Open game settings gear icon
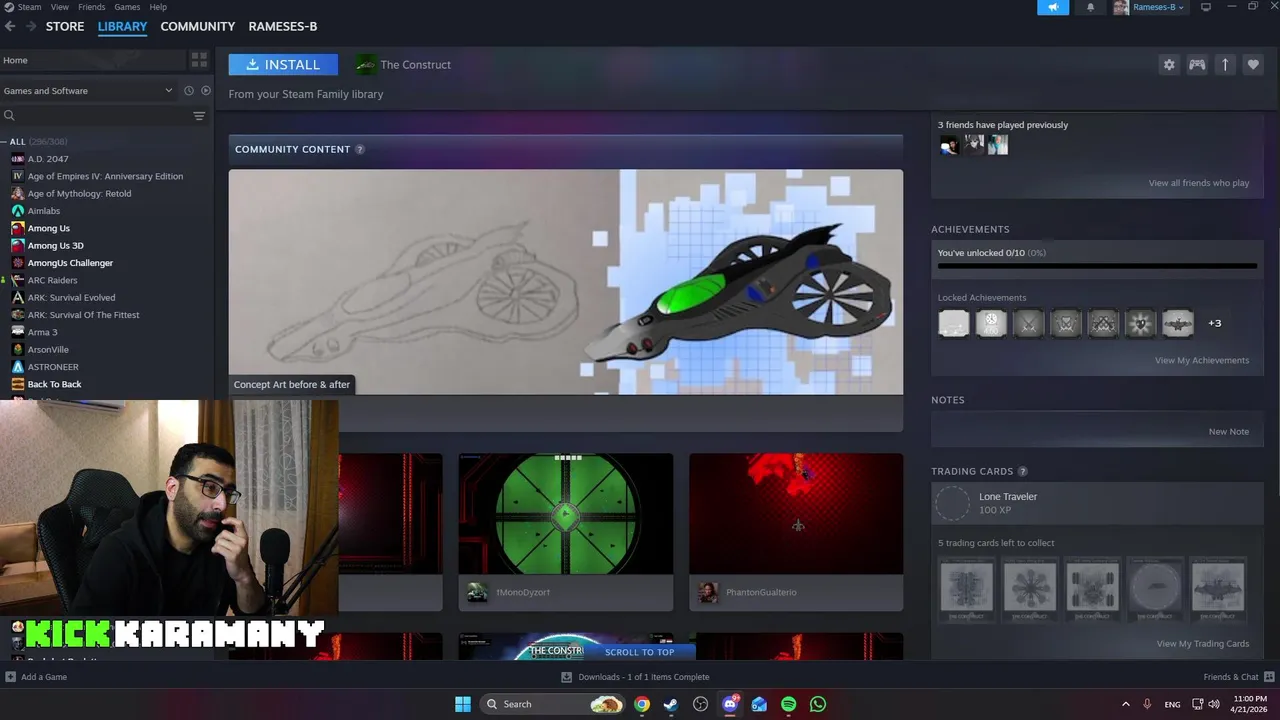The image size is (1280, 720). [1169, 65]
